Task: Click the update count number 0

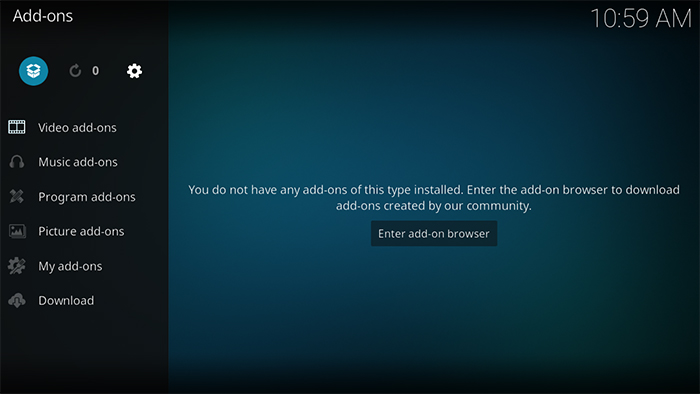Action: 96,71
